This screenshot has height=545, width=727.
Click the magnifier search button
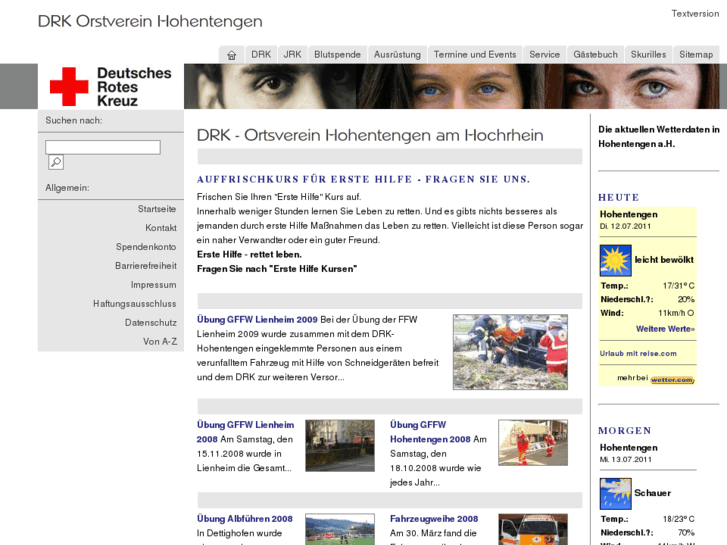(56, 162)
